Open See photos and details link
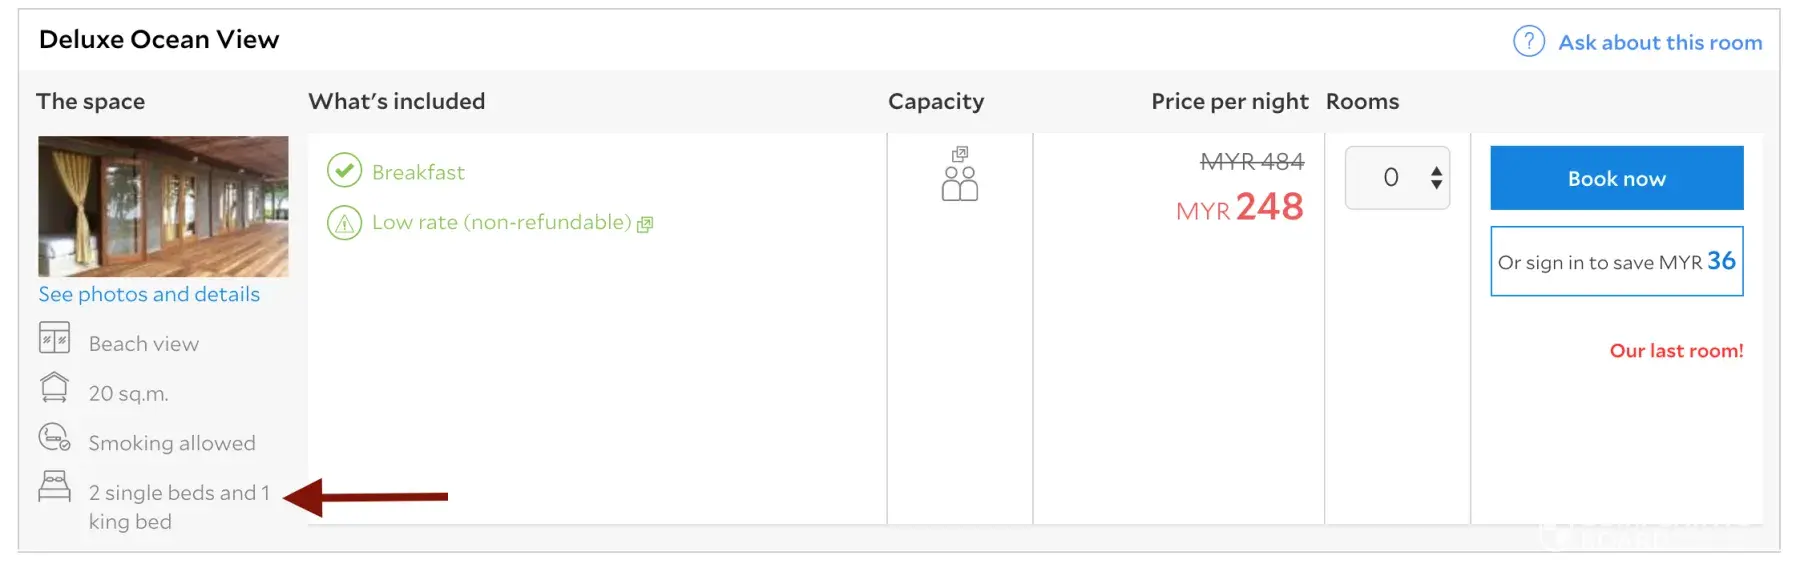Viewport: 1800px width, 572px height. click(x=149, y=294)
